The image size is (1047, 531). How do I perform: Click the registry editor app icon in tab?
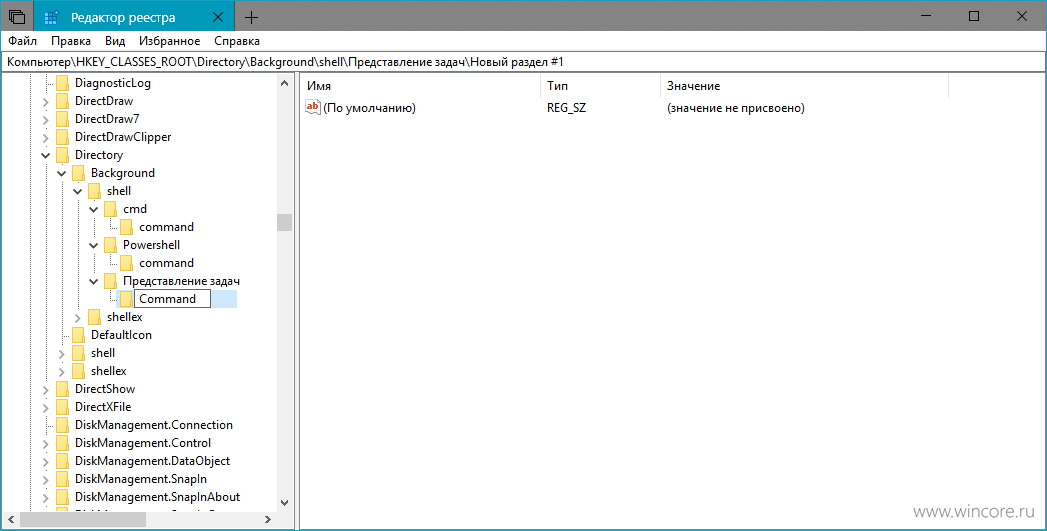(51, 17)
